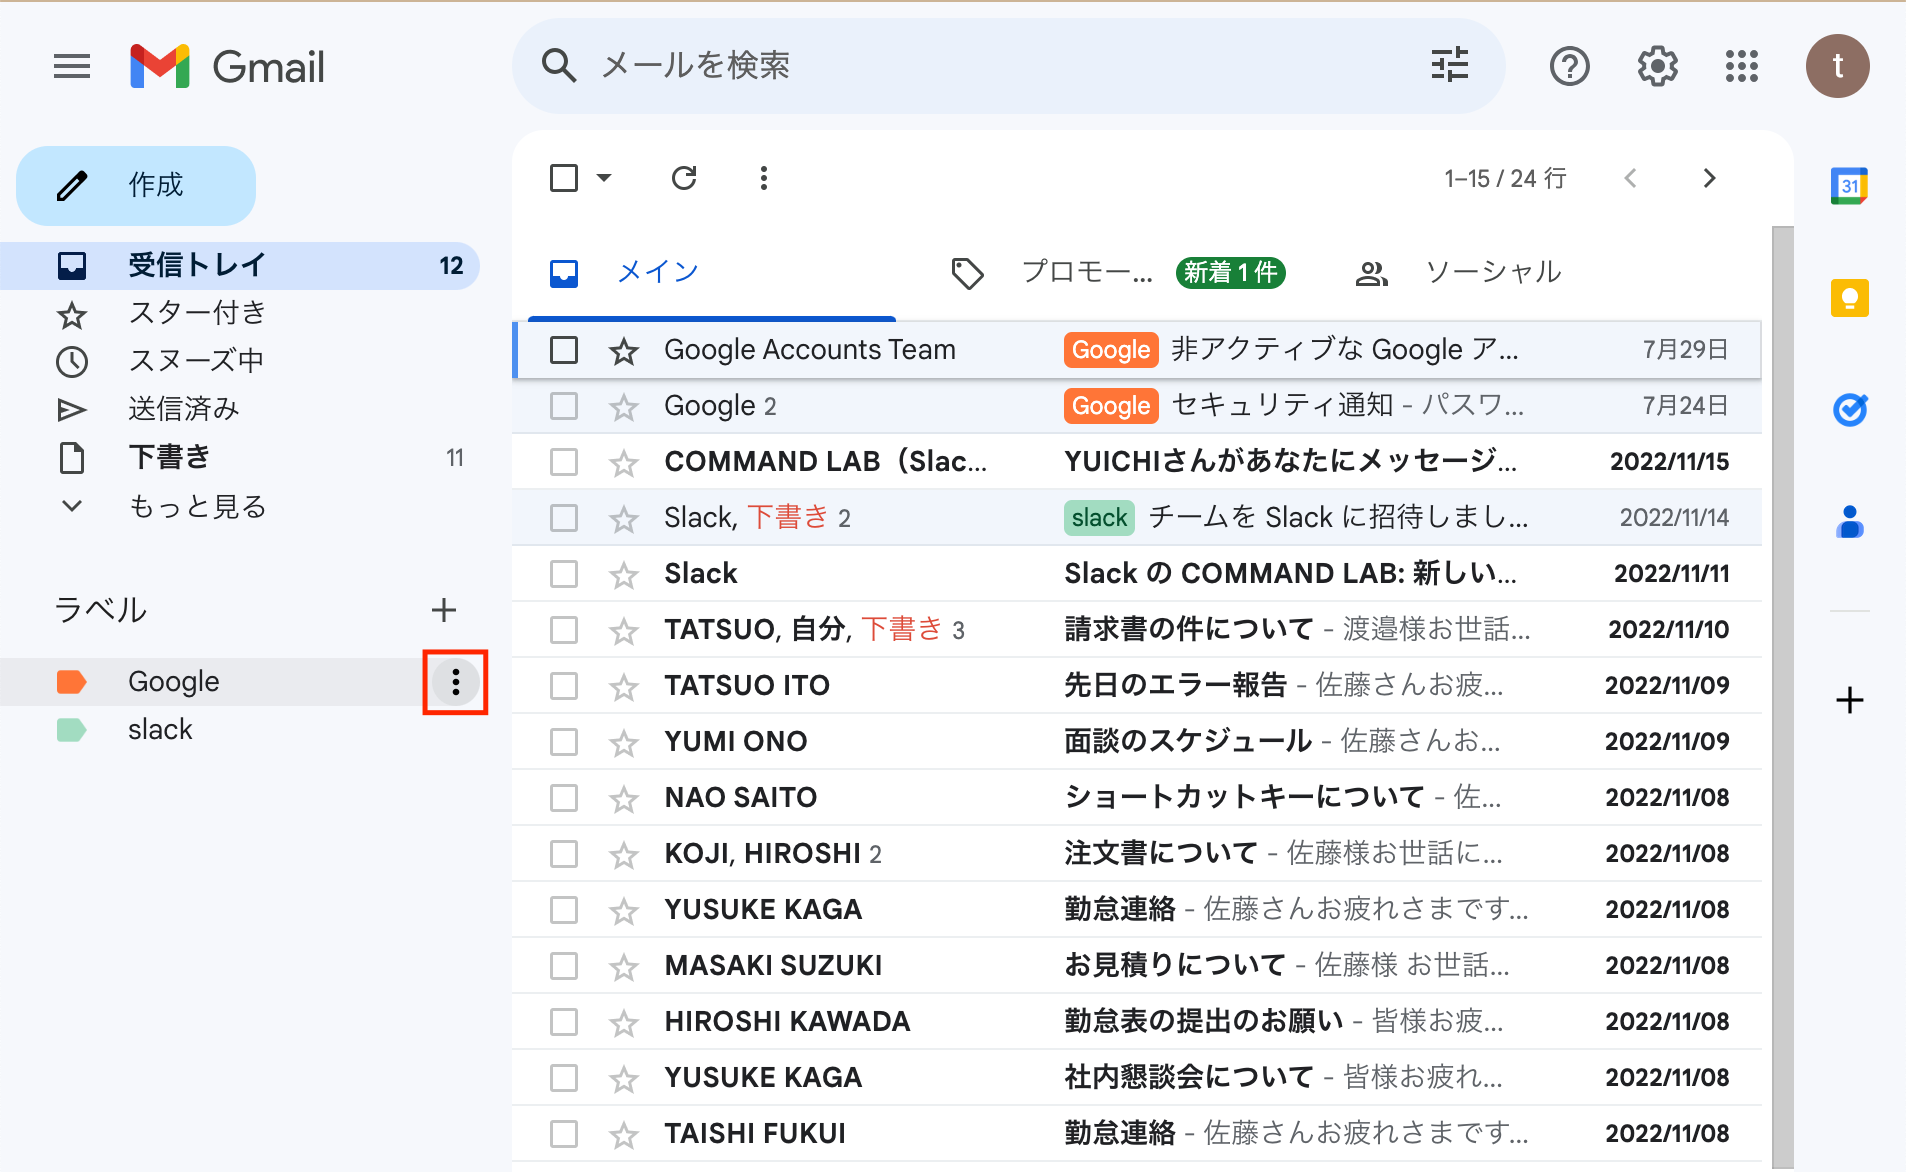Open 下書き folder

(x=240, y=457)
